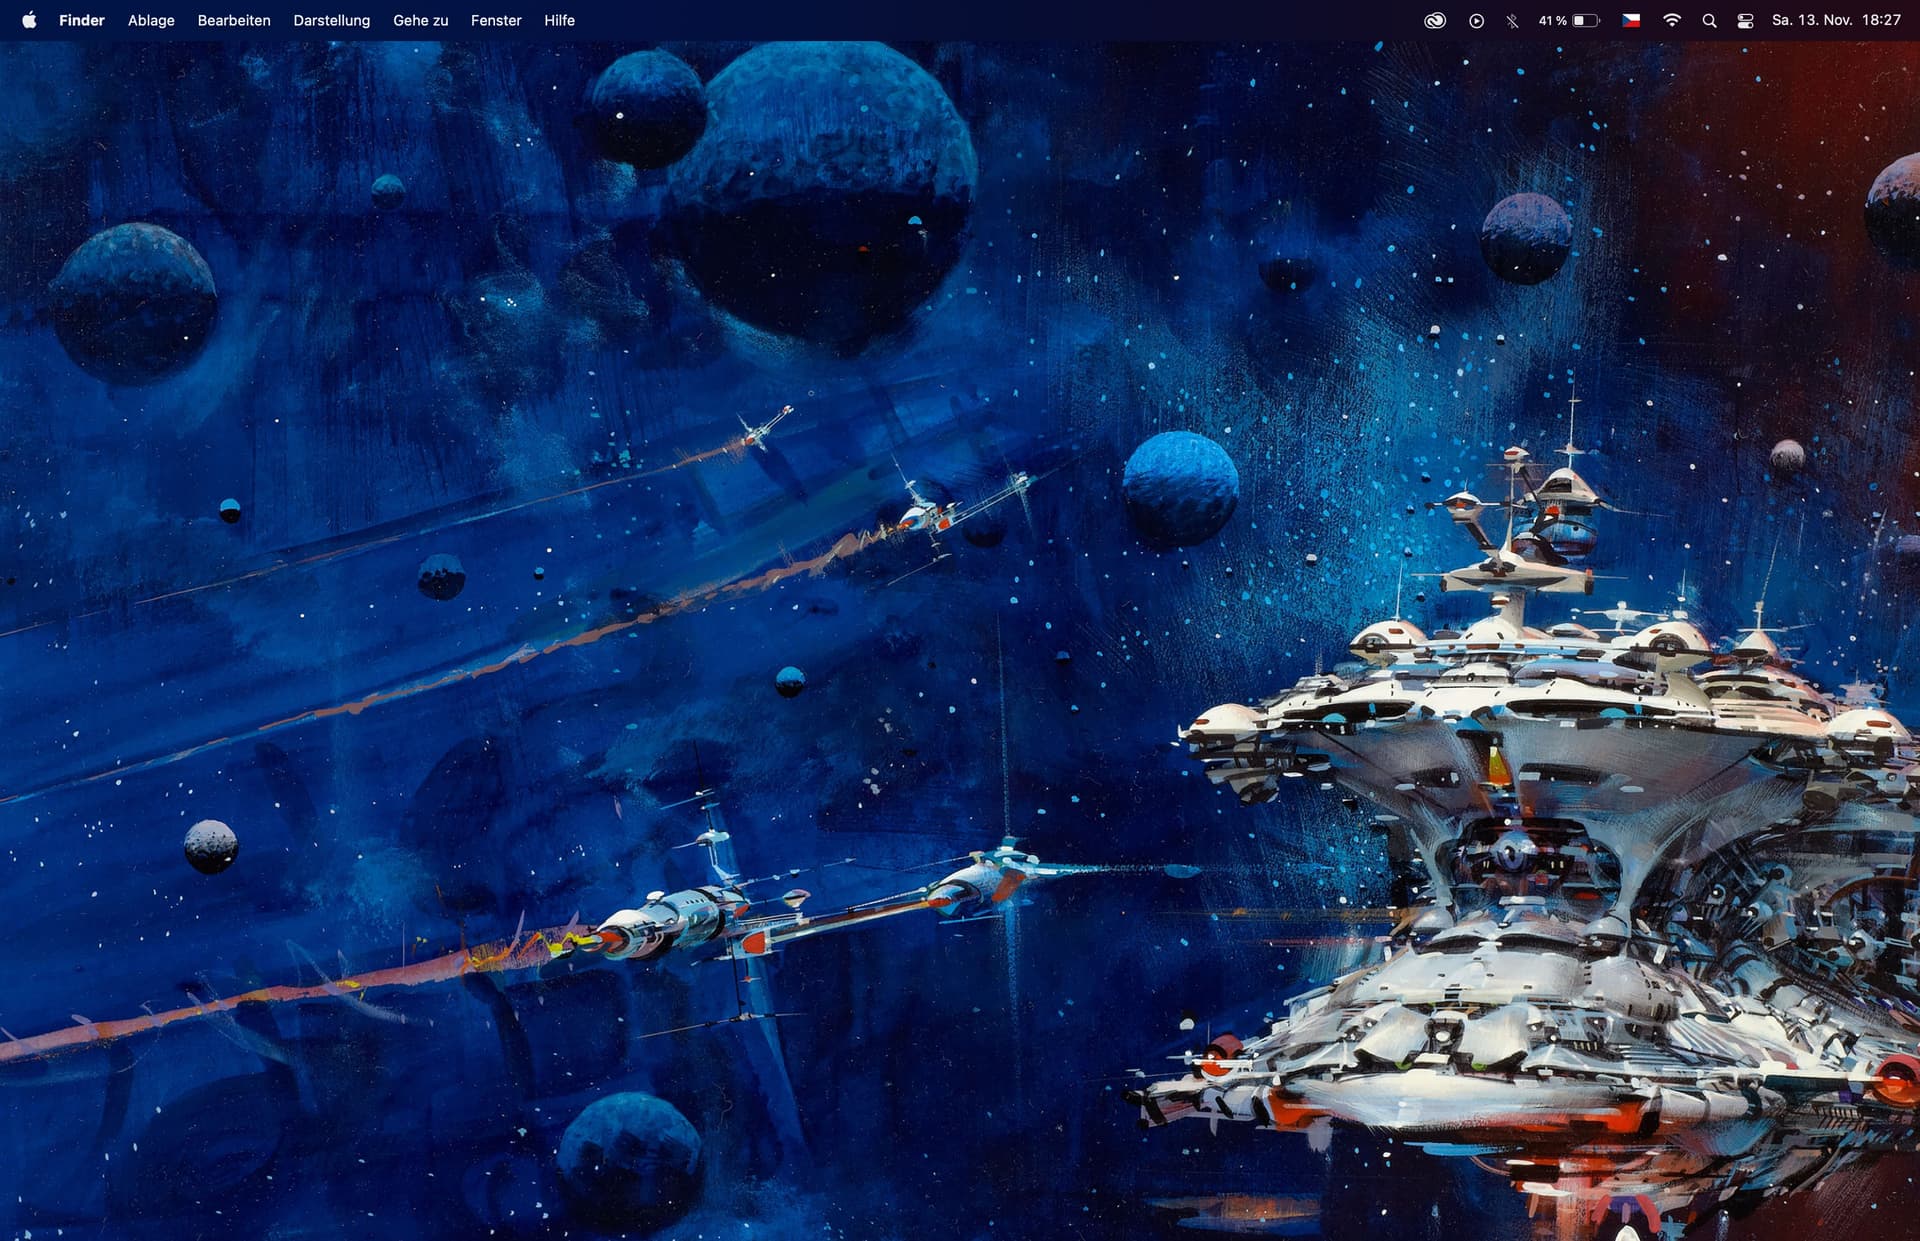
Task: Open the Bearbeiten menu
Action: point(234,20)
